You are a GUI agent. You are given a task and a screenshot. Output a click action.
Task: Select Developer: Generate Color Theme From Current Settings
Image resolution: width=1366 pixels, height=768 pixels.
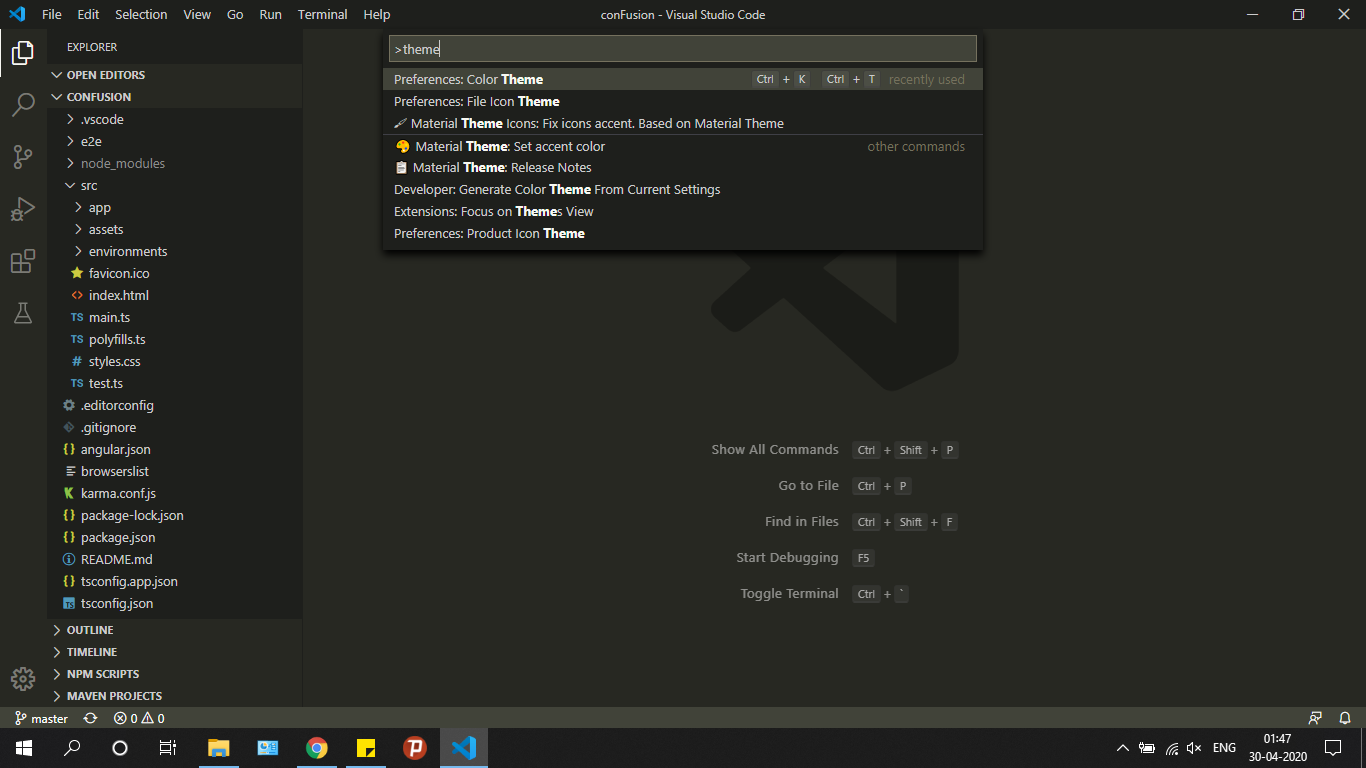[683, 189]
